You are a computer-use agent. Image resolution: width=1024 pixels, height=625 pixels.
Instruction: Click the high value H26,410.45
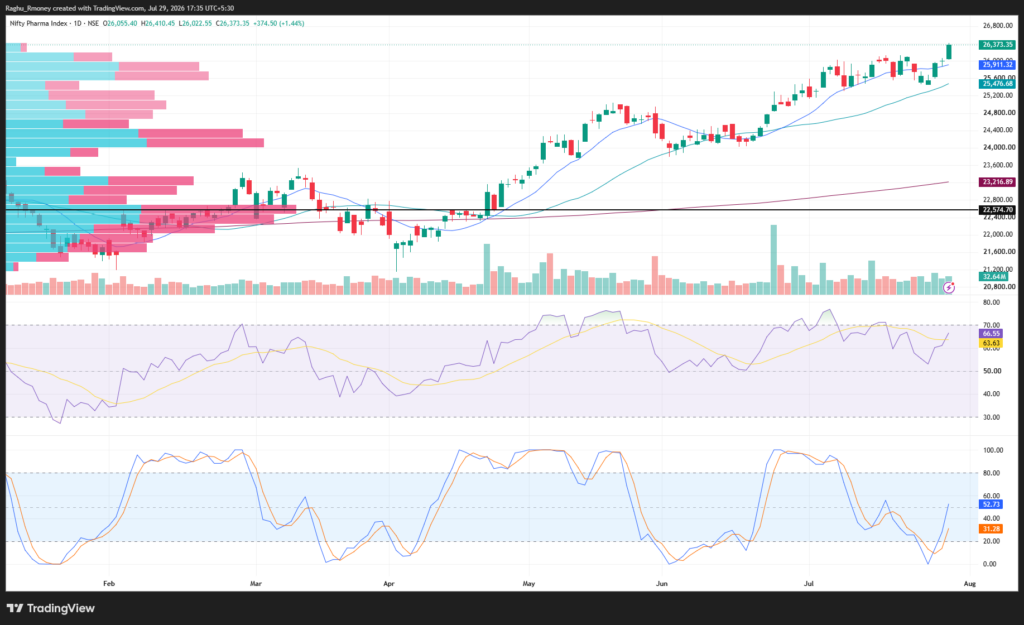tap(158, 24)
